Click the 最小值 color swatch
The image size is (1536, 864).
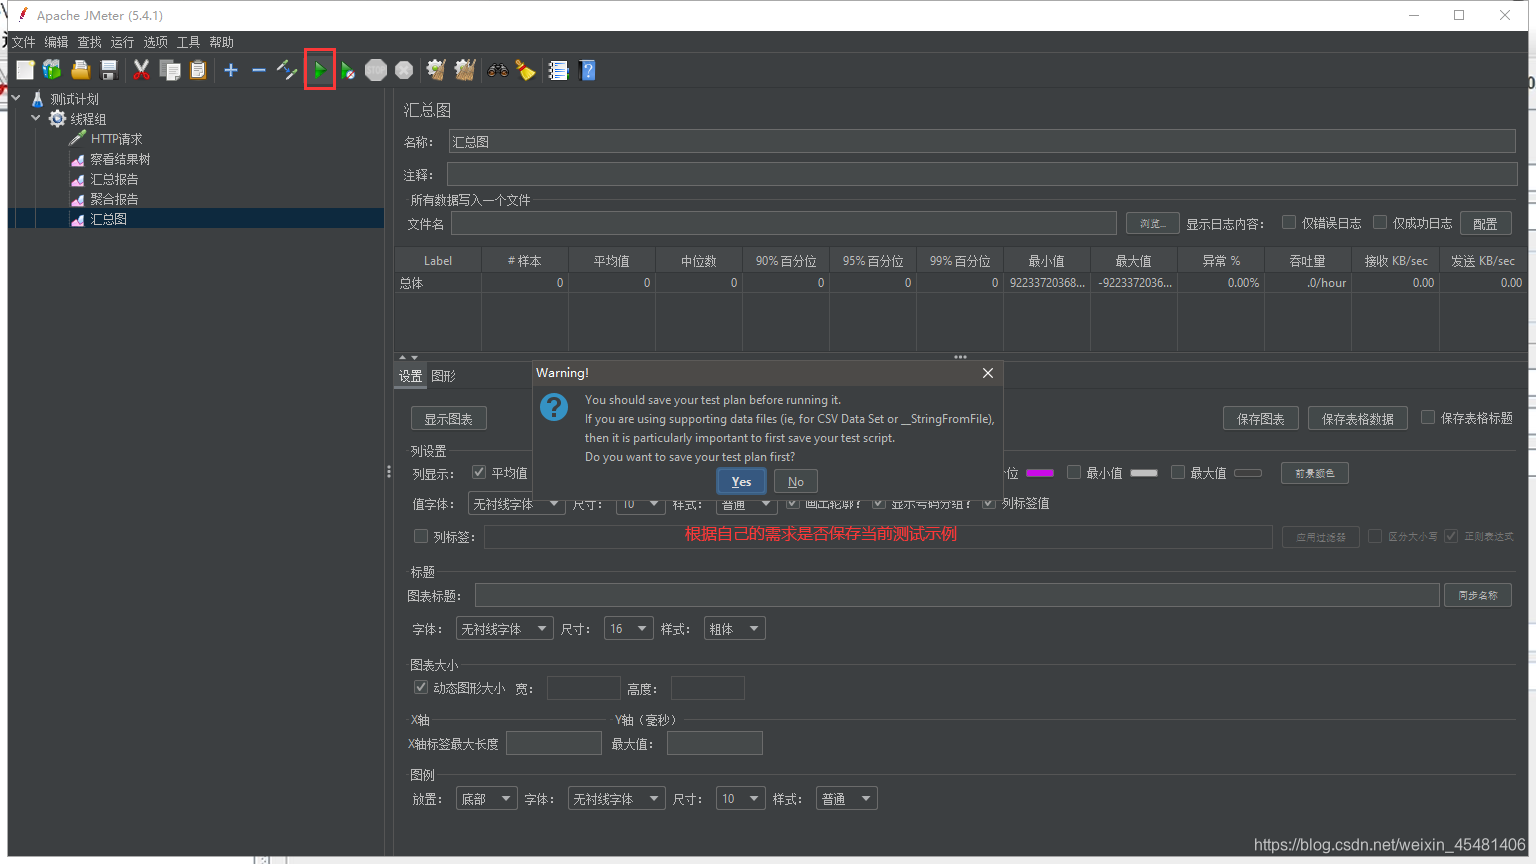tap(1144, 473)
